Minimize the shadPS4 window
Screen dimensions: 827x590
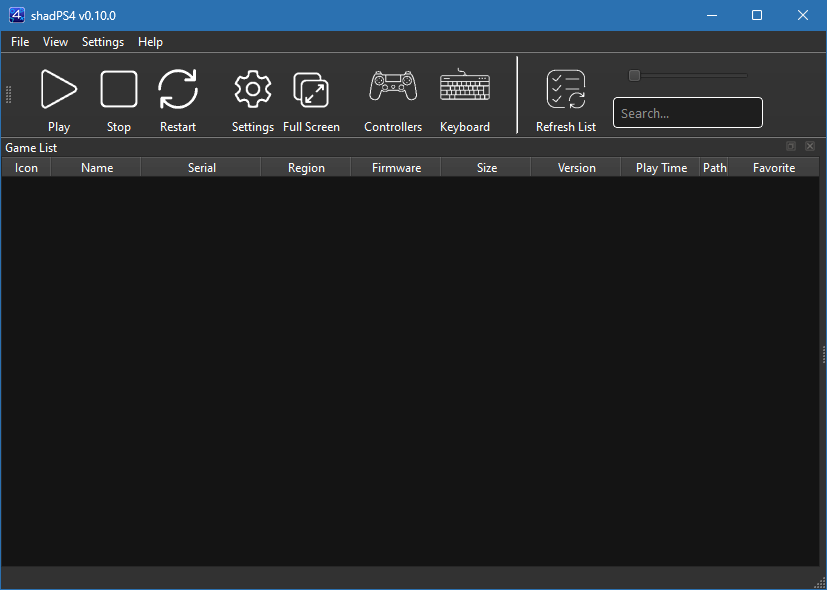click(x=711, y=15)
